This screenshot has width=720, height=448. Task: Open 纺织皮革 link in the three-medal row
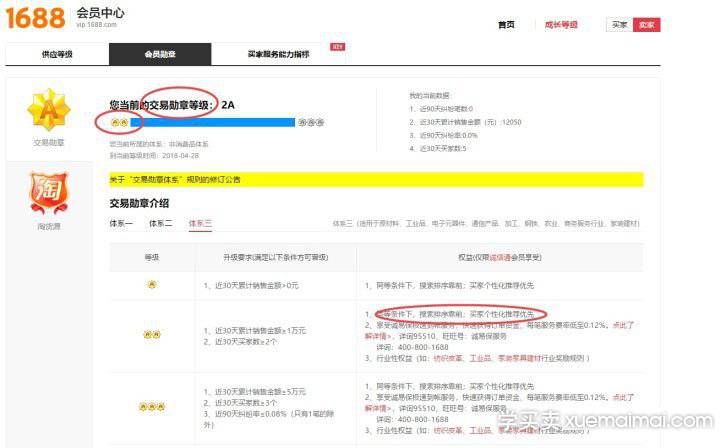(448, 430)
